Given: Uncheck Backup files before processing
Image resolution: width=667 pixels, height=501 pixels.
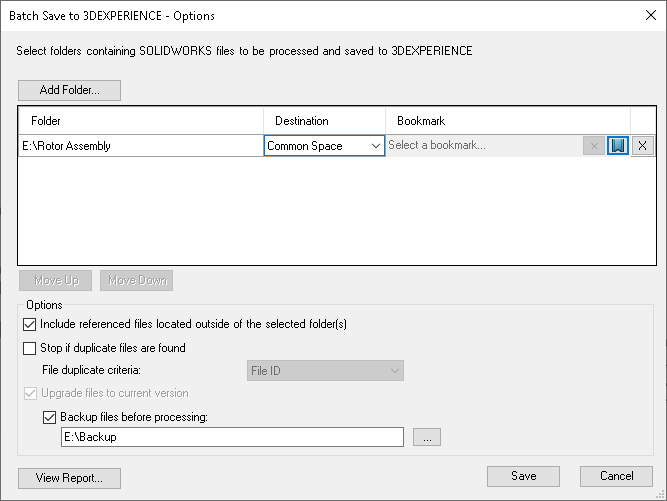Looking at the screenshot, I should click(50, 416).
